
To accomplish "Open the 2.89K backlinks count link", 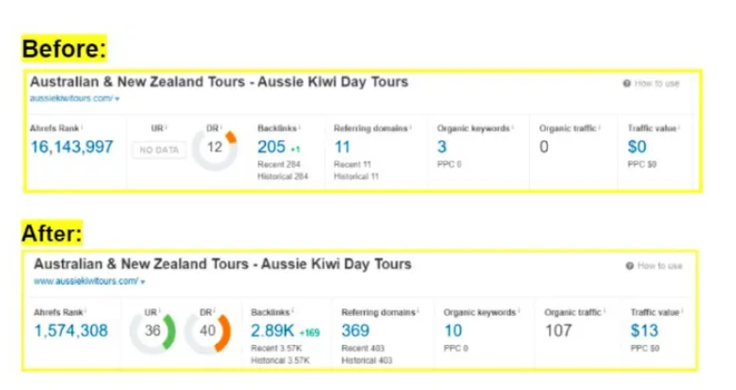I will 272,331.
